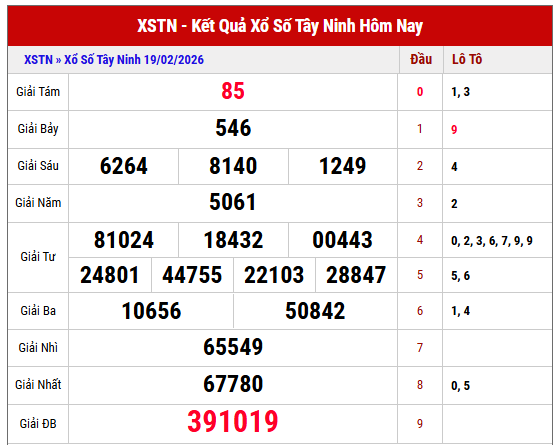Select the Giải Tư number 81024

click(x=124, y=240)
